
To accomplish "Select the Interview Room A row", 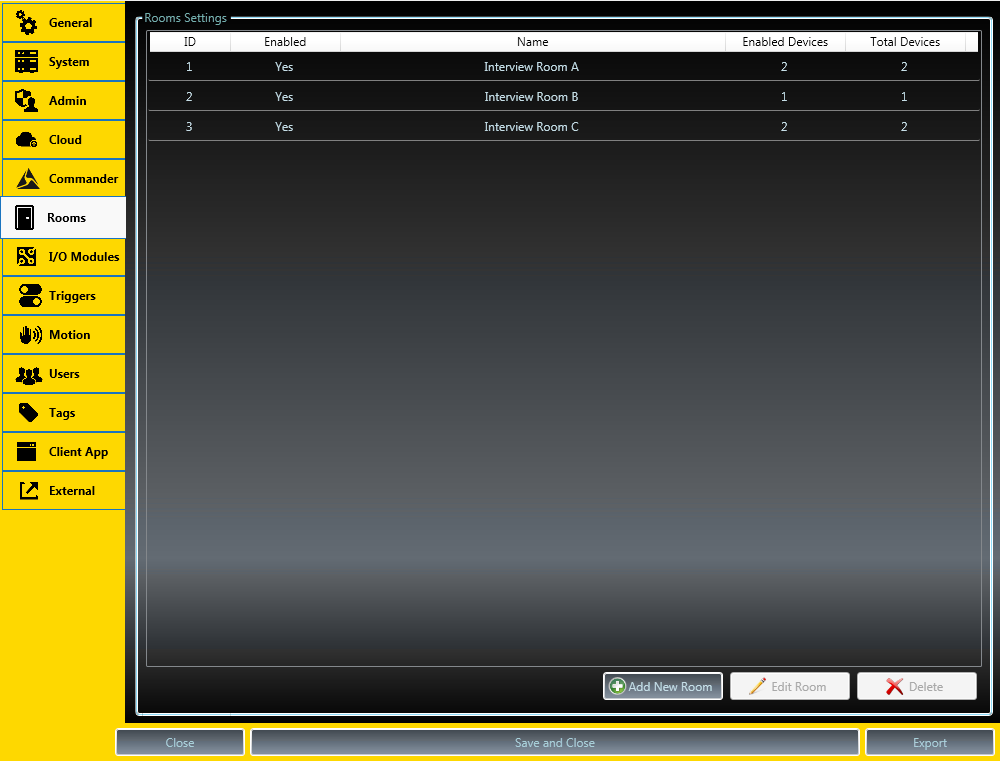I will click(x=531, y=67).
